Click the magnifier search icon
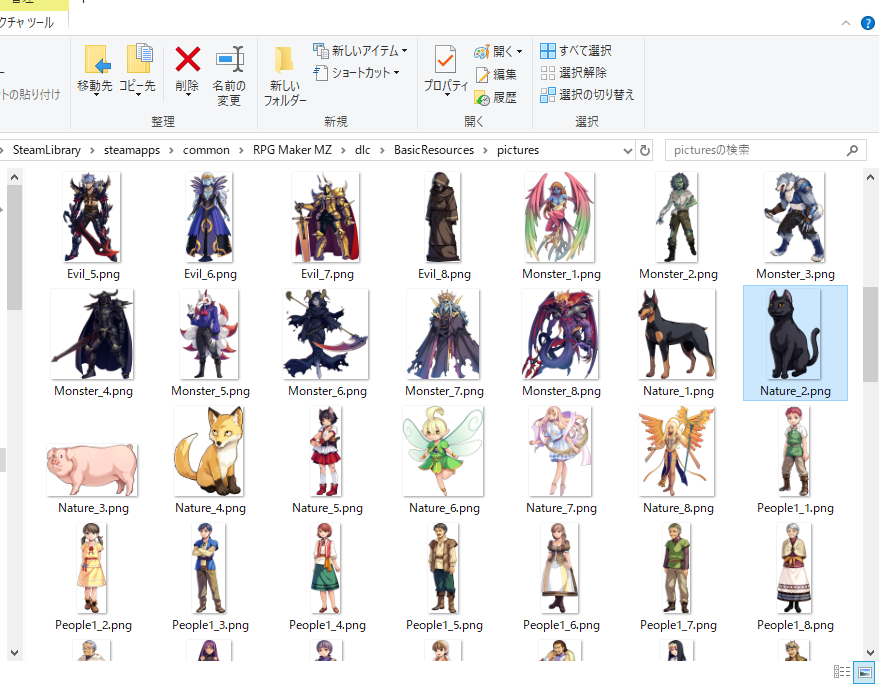The width and height of the screenshot is (880, 685). (852, 150)
